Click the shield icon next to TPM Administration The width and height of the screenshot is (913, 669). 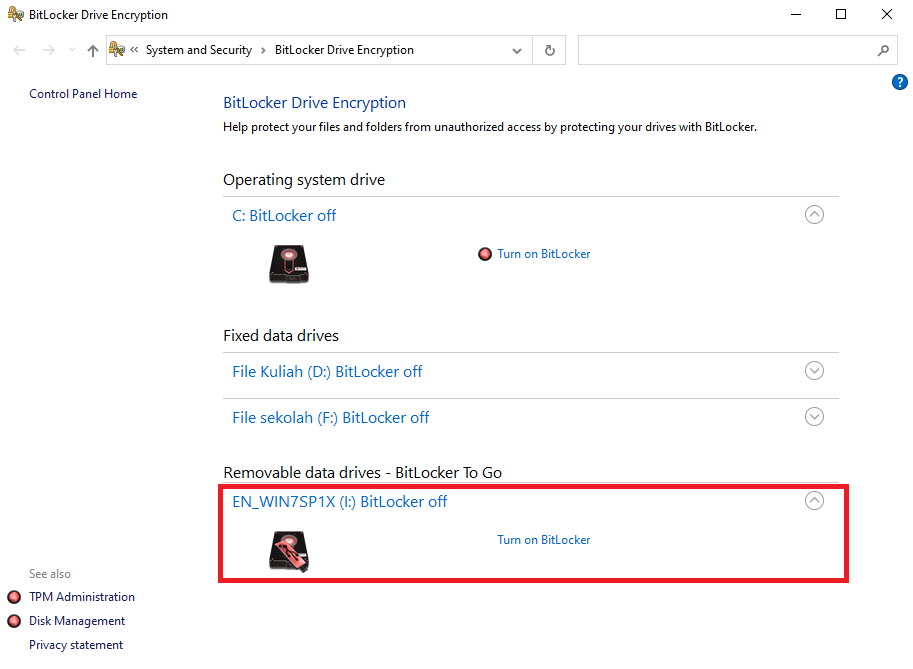click(14, 597)
